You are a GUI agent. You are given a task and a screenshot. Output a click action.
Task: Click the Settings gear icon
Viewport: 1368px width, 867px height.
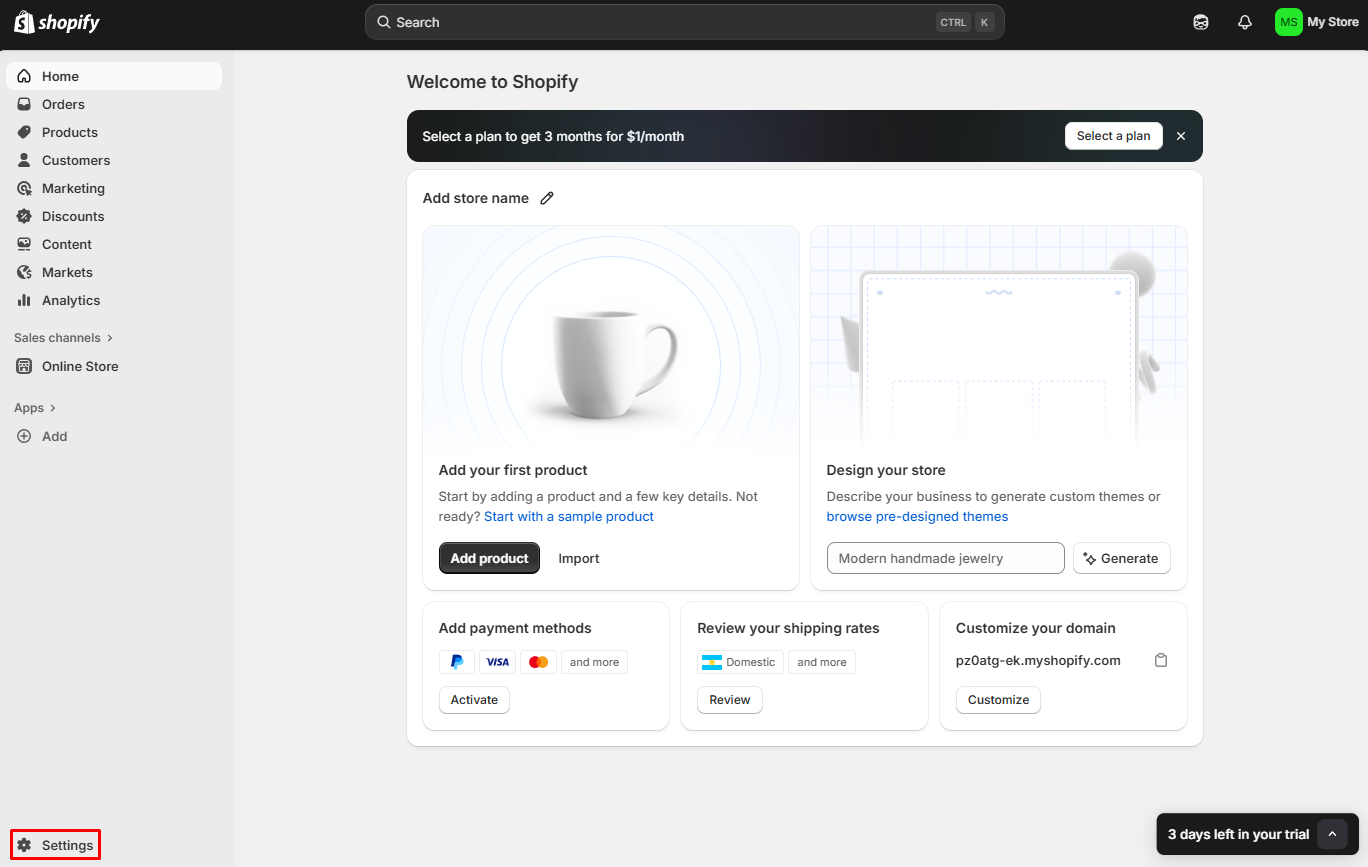coord(24,845)
